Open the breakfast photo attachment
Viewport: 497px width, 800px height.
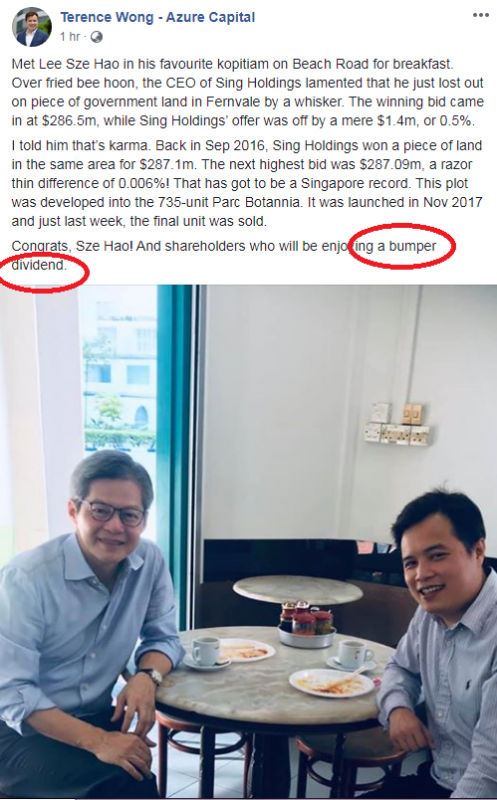[x=248, y=541]
